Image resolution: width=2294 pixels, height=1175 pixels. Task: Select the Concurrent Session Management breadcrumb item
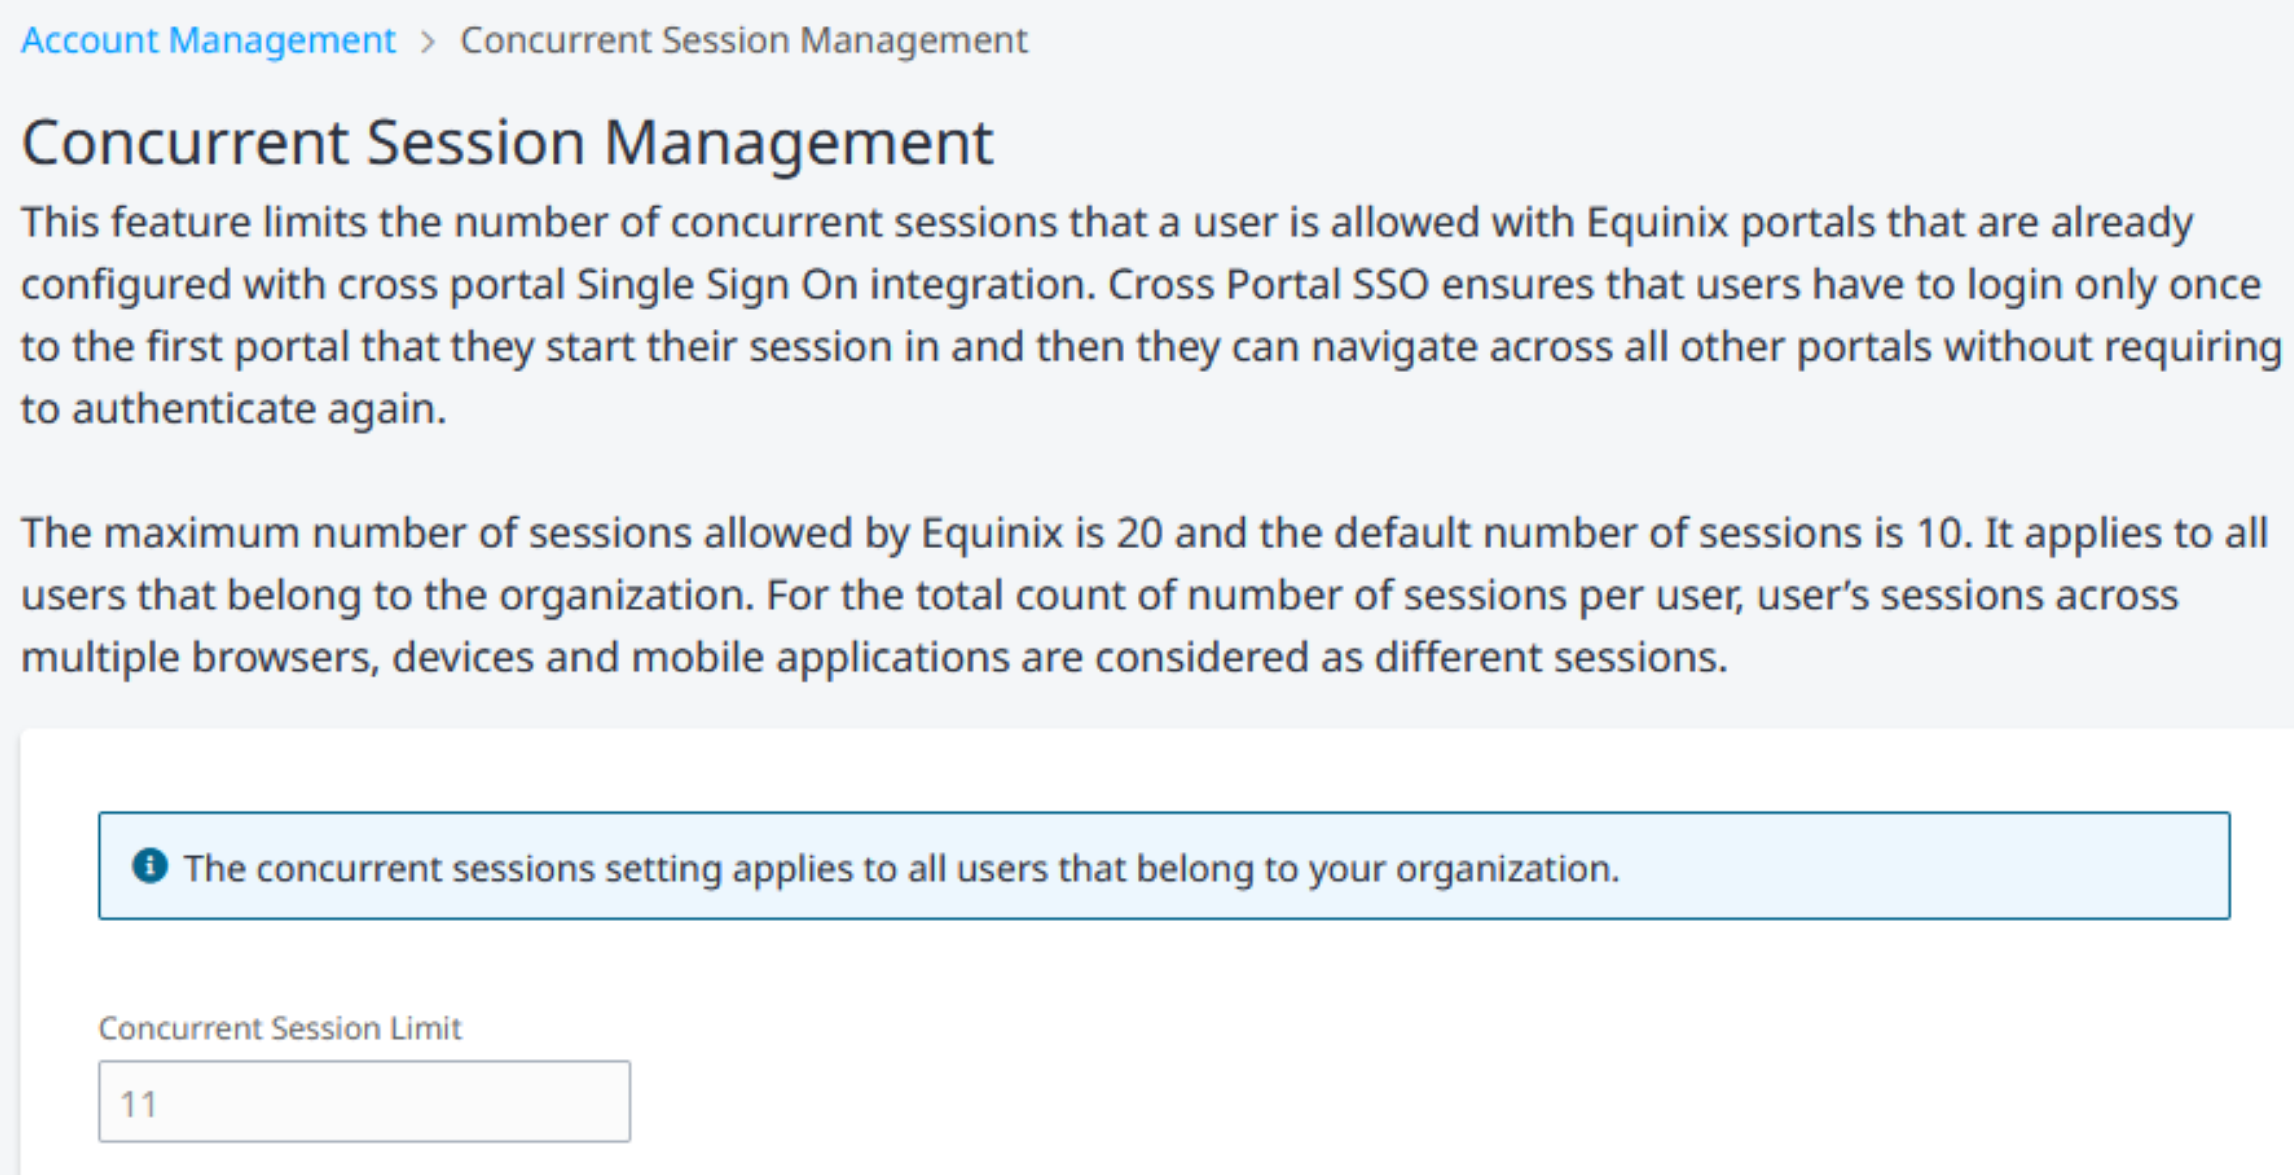click(x=743, y=40)
